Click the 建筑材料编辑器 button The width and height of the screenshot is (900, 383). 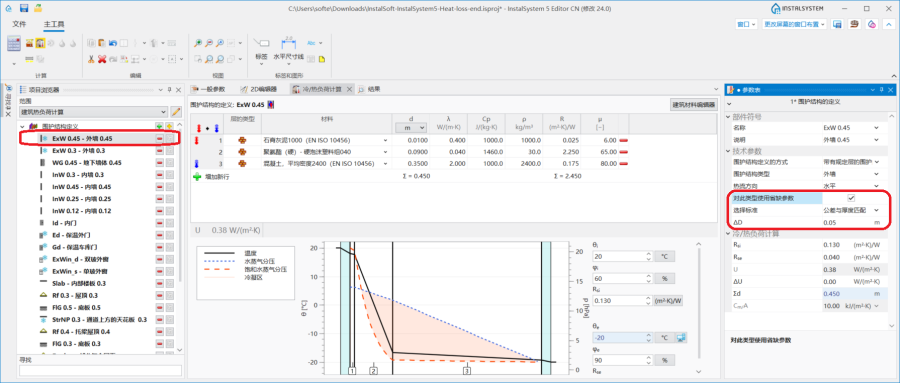[693, 105]
